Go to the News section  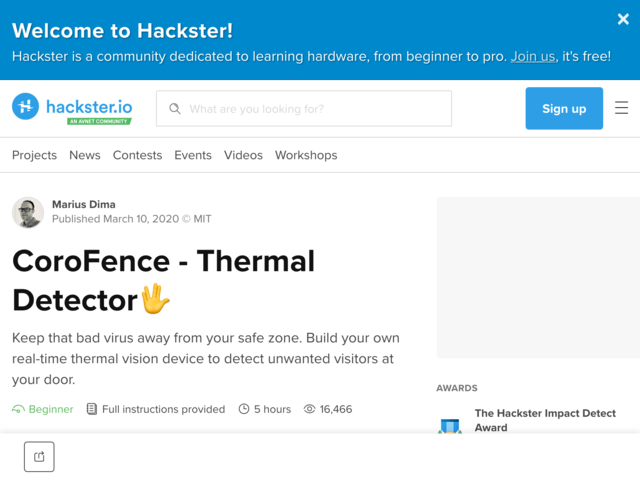click(x=84, y=155)
